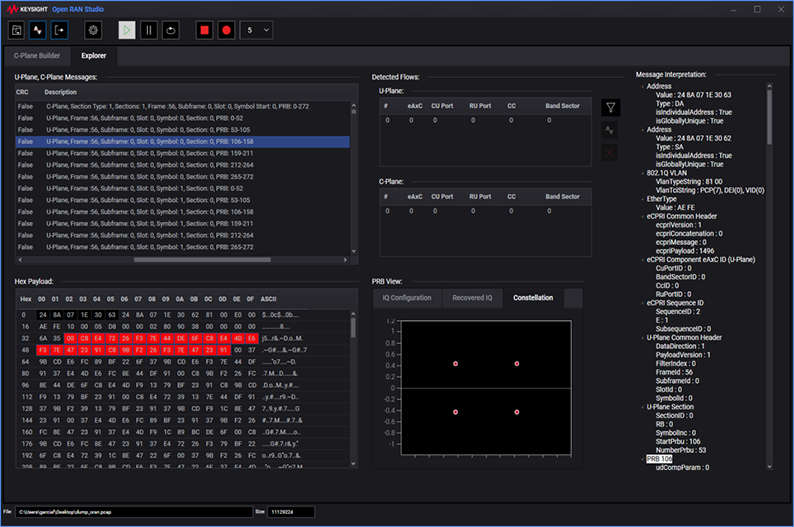Click the loop replay icon
The width and height of the screenshot is (794, 527).
click(x=171, y=30)
